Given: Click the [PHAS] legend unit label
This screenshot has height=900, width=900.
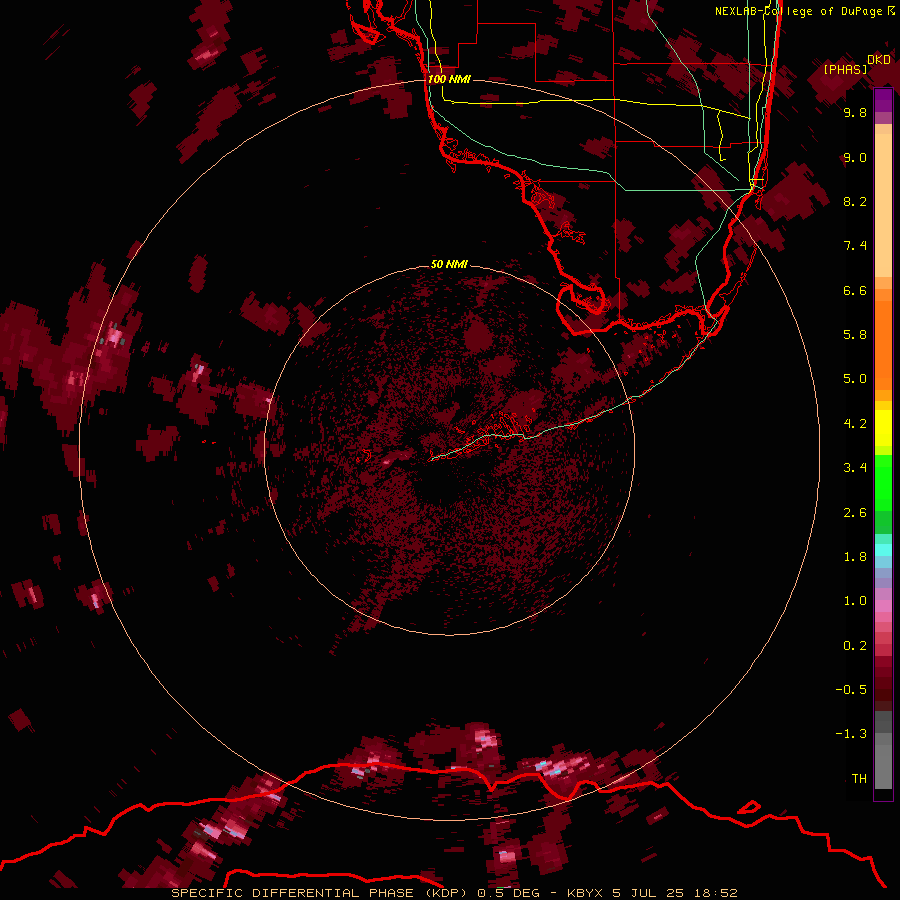Looking at the screenshot, I should [x=845, y=70].
